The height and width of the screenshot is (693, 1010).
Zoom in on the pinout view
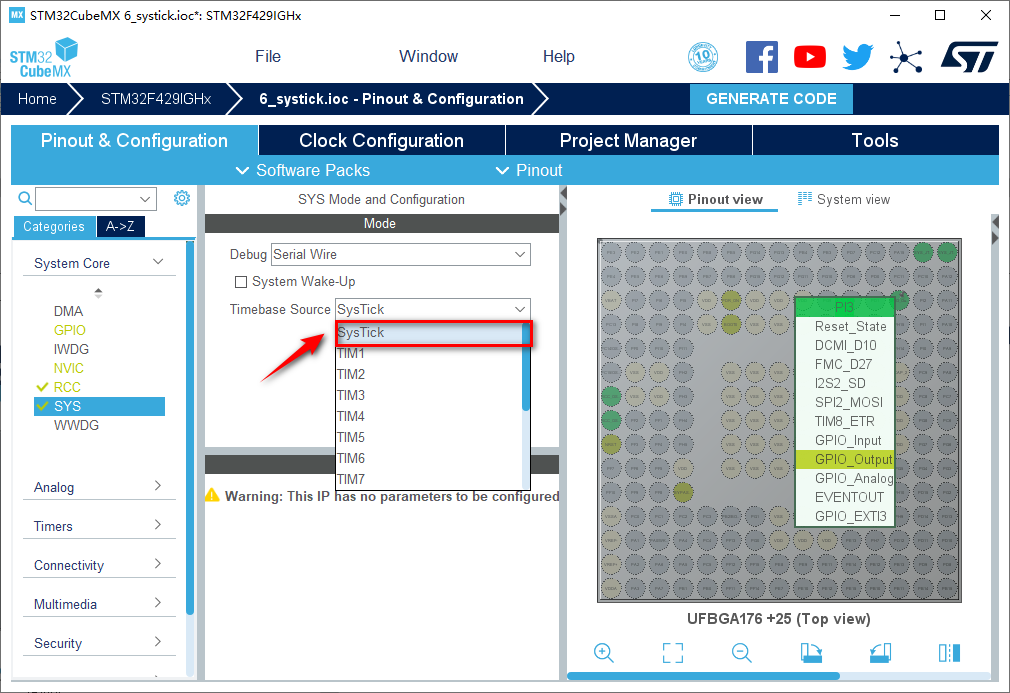coord(603,653)
